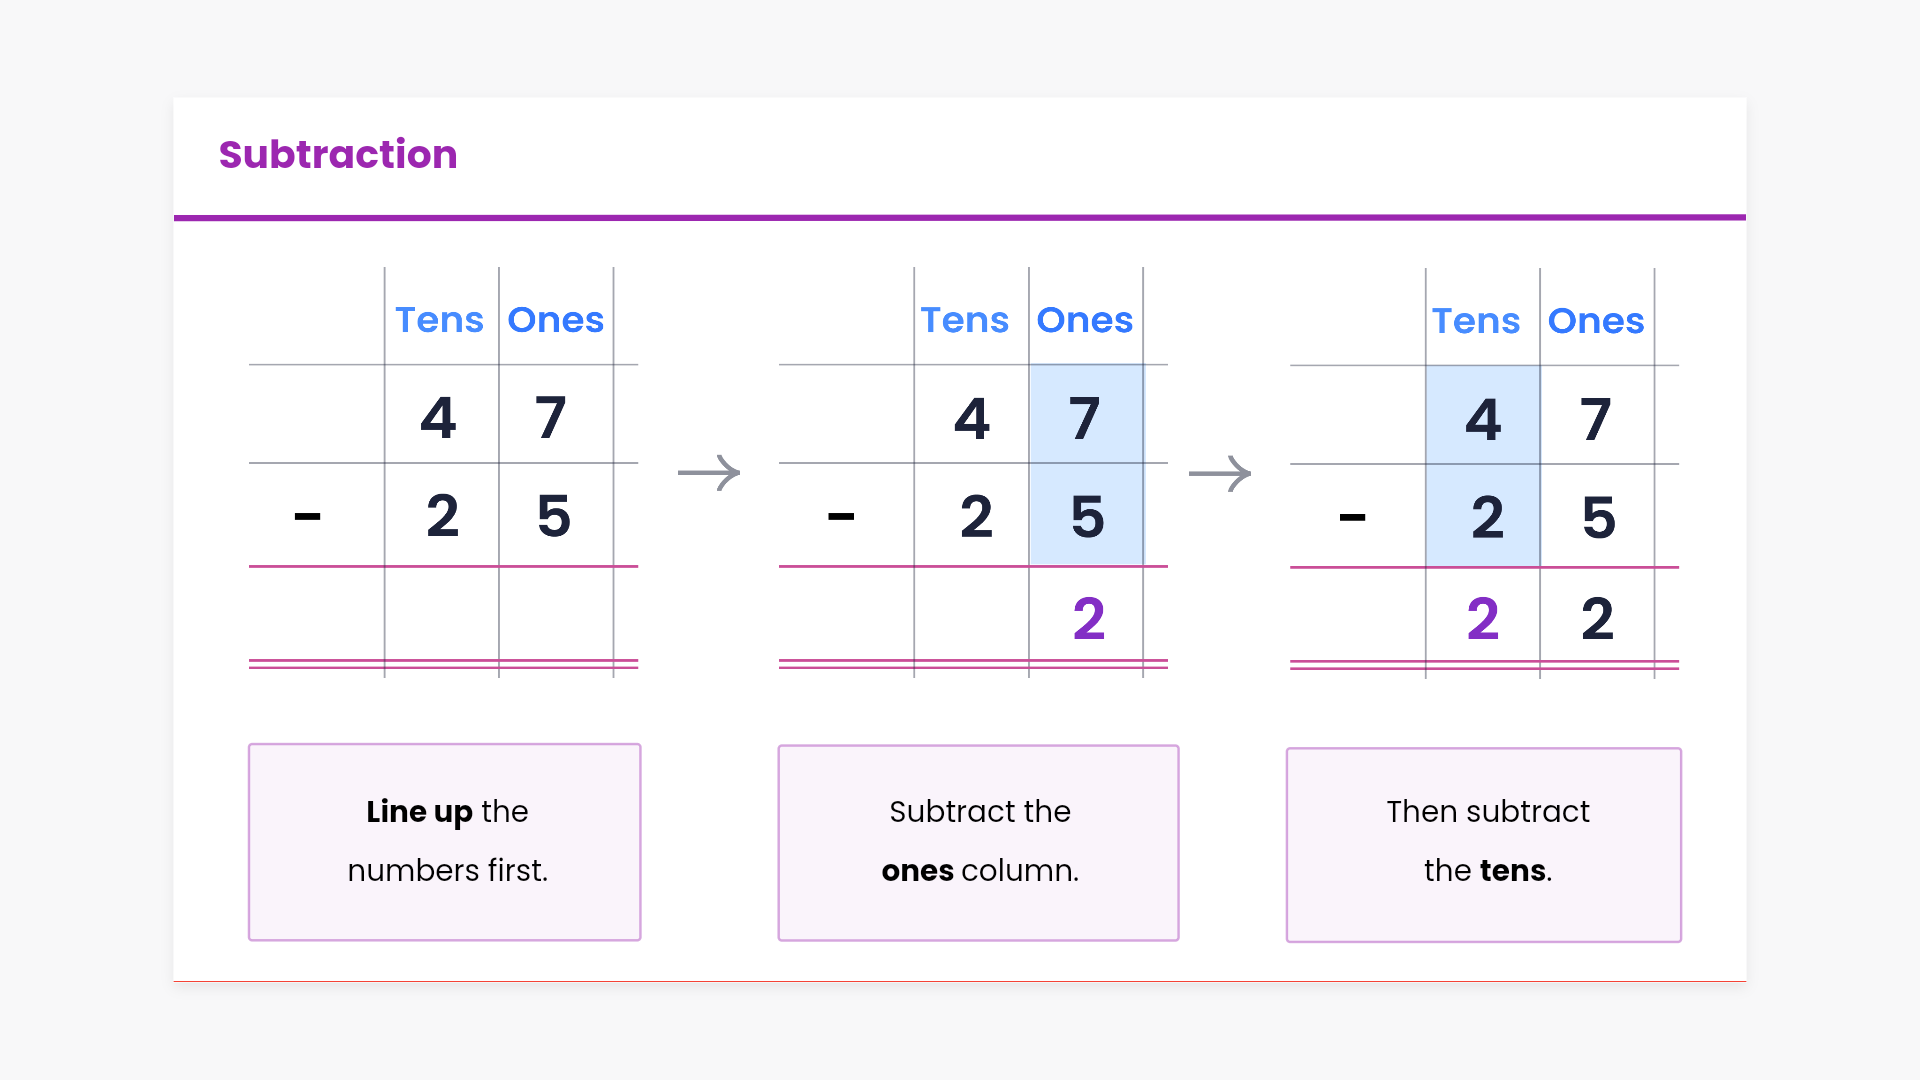This screenshot has height=1080, width=1920.
Task: Click the purple 2 answer in the middle grid
Action: point(1088,619)
